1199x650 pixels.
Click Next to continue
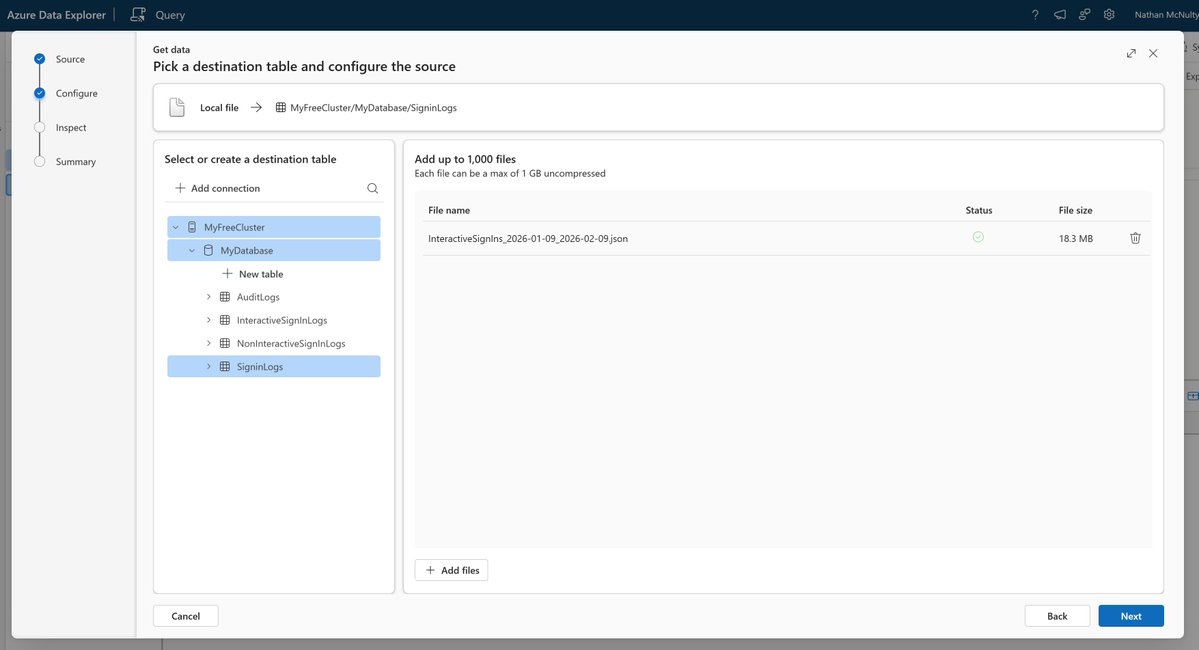click(x=1131, y=616)
